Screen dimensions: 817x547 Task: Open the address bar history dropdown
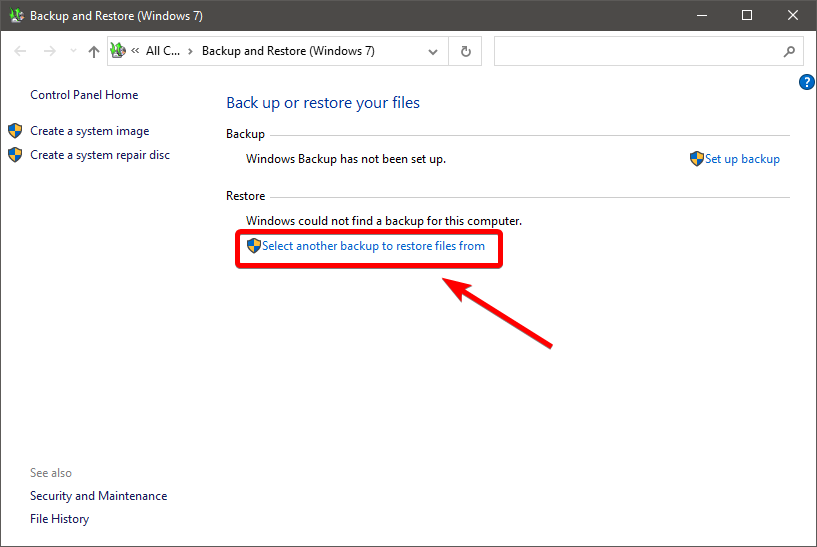click(x=432, y=52)
